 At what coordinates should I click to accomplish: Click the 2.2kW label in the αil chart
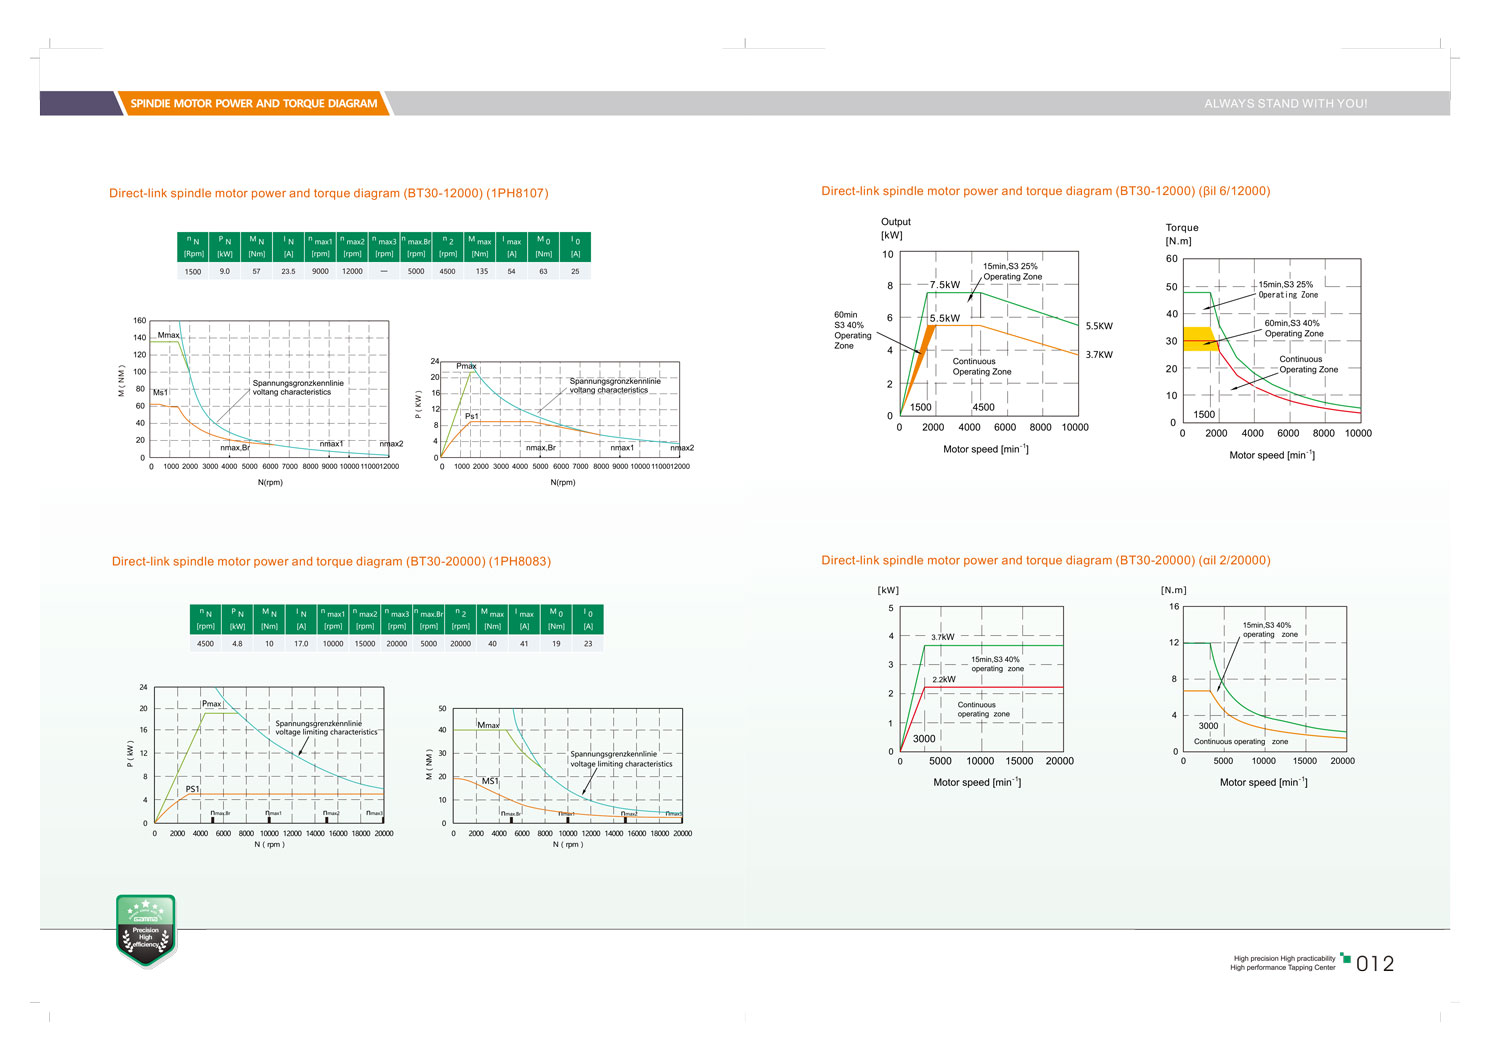point(943,679)
